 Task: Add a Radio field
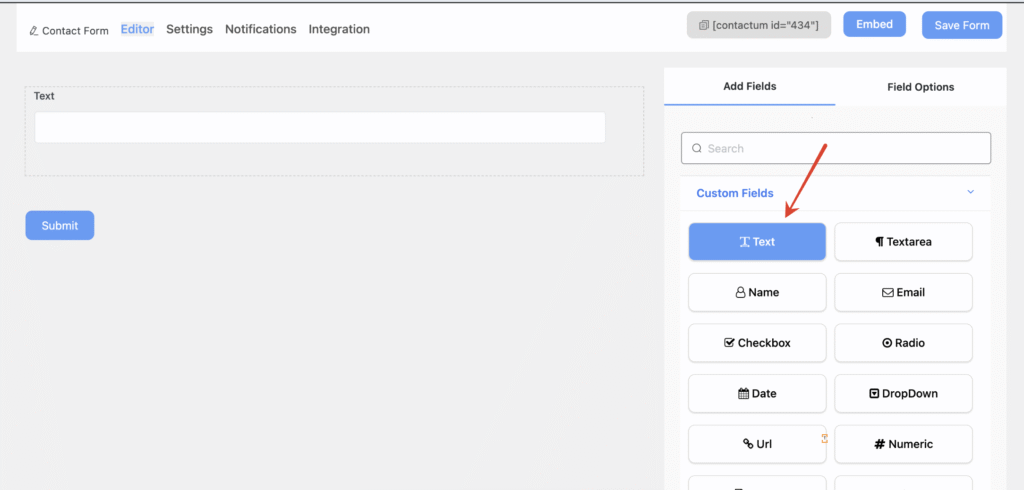click(x=903, y=343)
